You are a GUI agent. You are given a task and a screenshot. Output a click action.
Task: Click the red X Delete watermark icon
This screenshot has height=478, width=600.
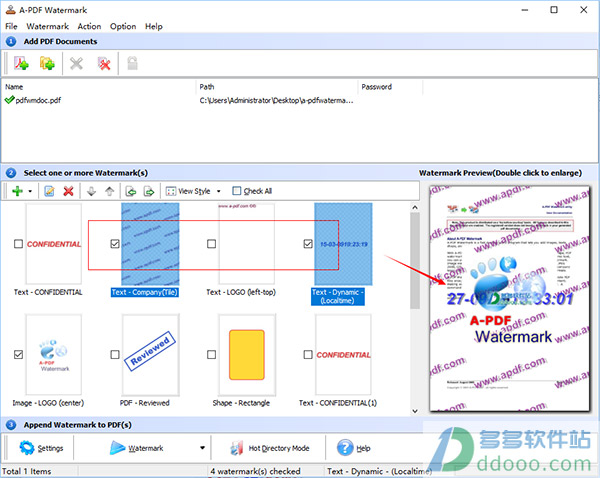68,191
